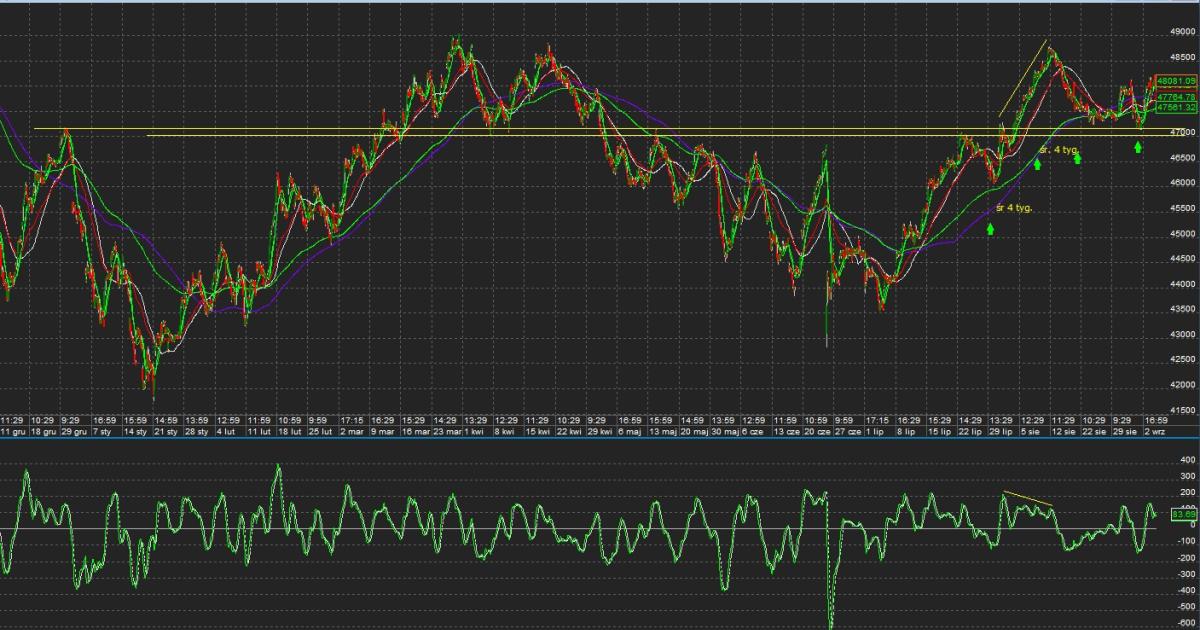Screen dimensions: 1200x630
Task: Click the '23 mar' date on the time axis
Action: tap(445, 431)
